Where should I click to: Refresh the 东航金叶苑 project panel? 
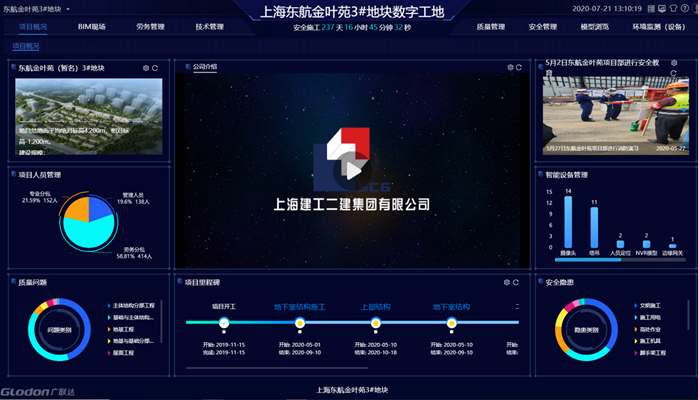[156, 68]
